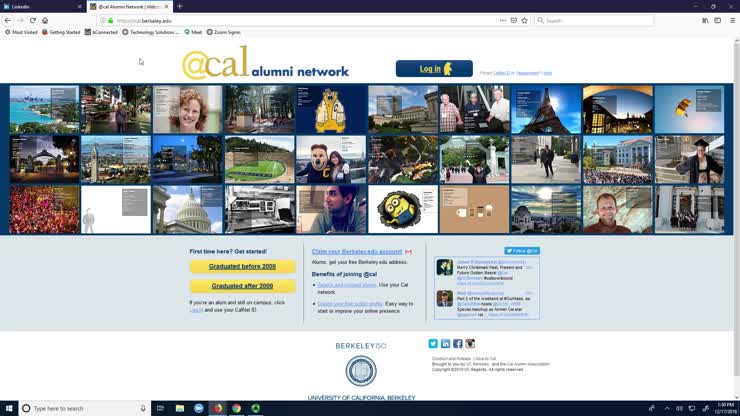
Task: Open the Sather Gate night thumbnail
Action: point(44,160)
